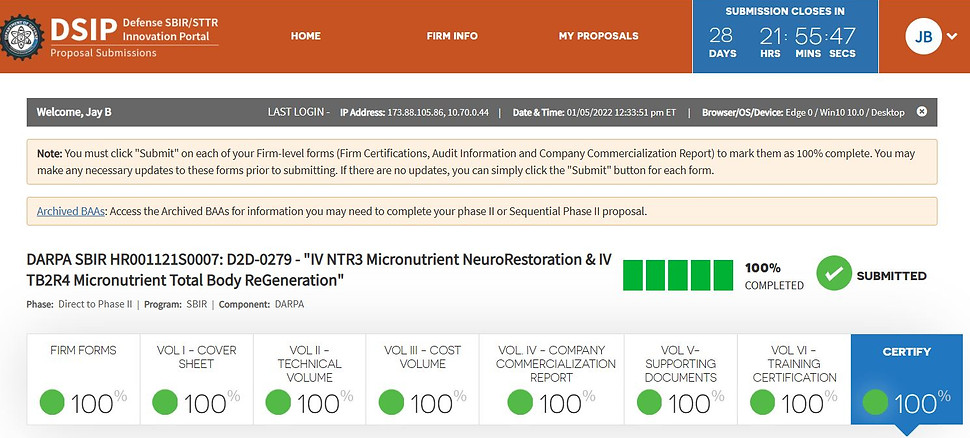The image size is (970, 438).
Task: Click the Defense SBIR/STTR Innovation Portal title
Action: pos(170,29)
